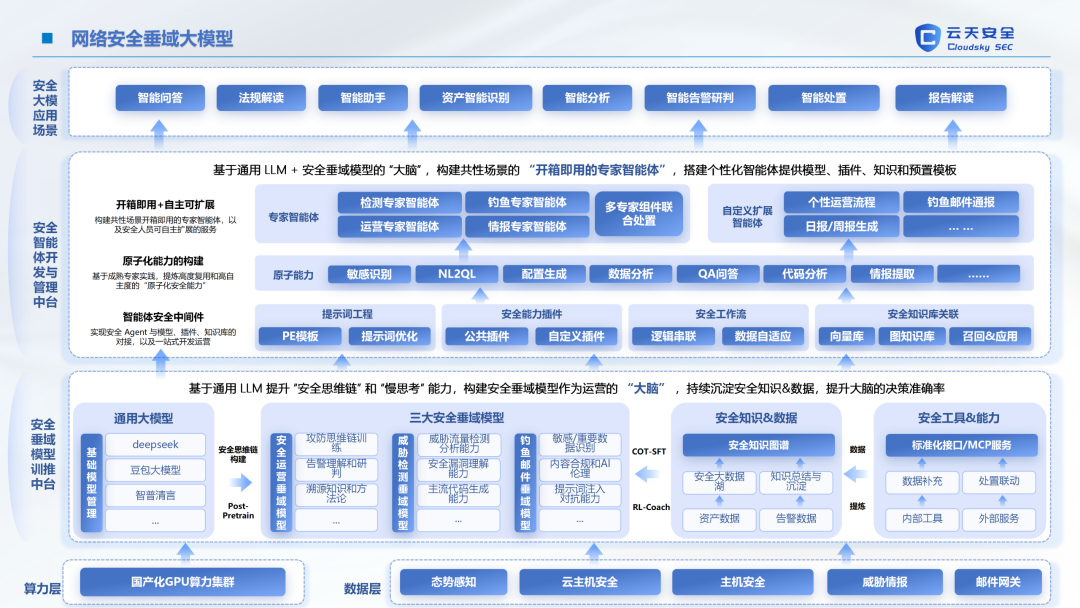The height and width of the screenshot is (608, 1080).
Task: Click the 邮件网关 block
Action: tap(998, 582)
